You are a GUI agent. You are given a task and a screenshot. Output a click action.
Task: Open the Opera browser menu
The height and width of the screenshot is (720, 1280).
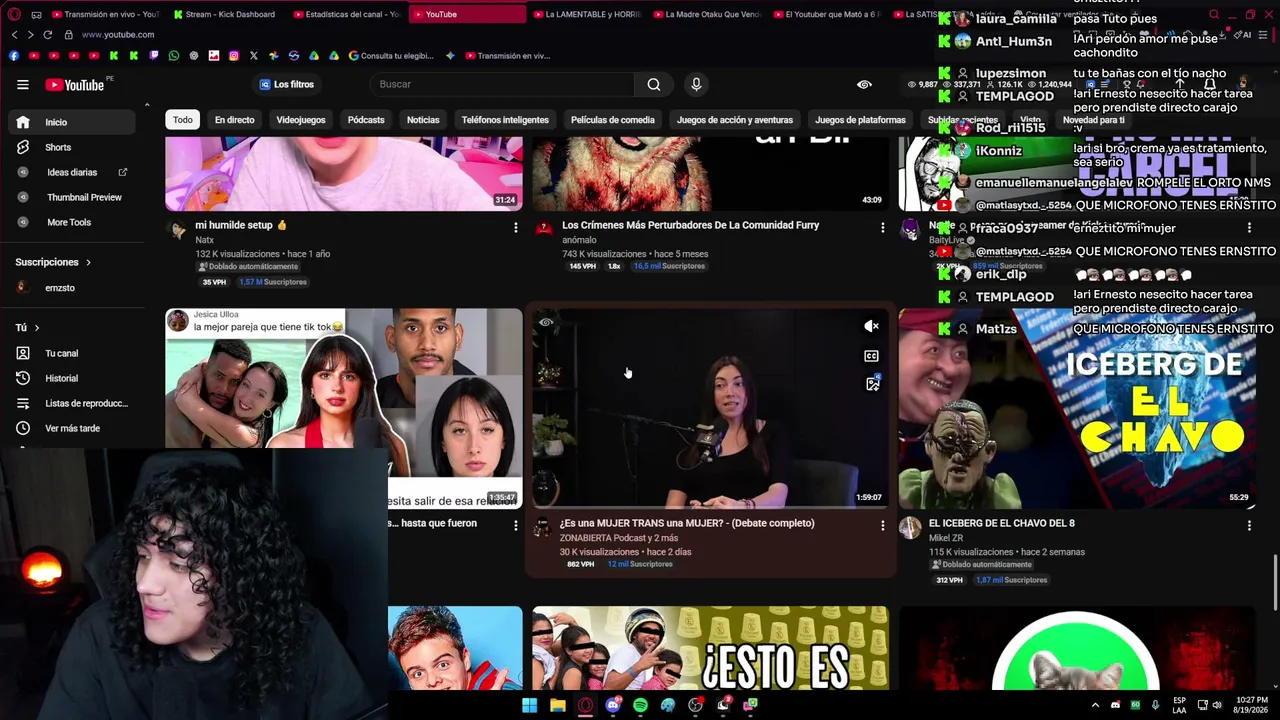click(14, 14)
